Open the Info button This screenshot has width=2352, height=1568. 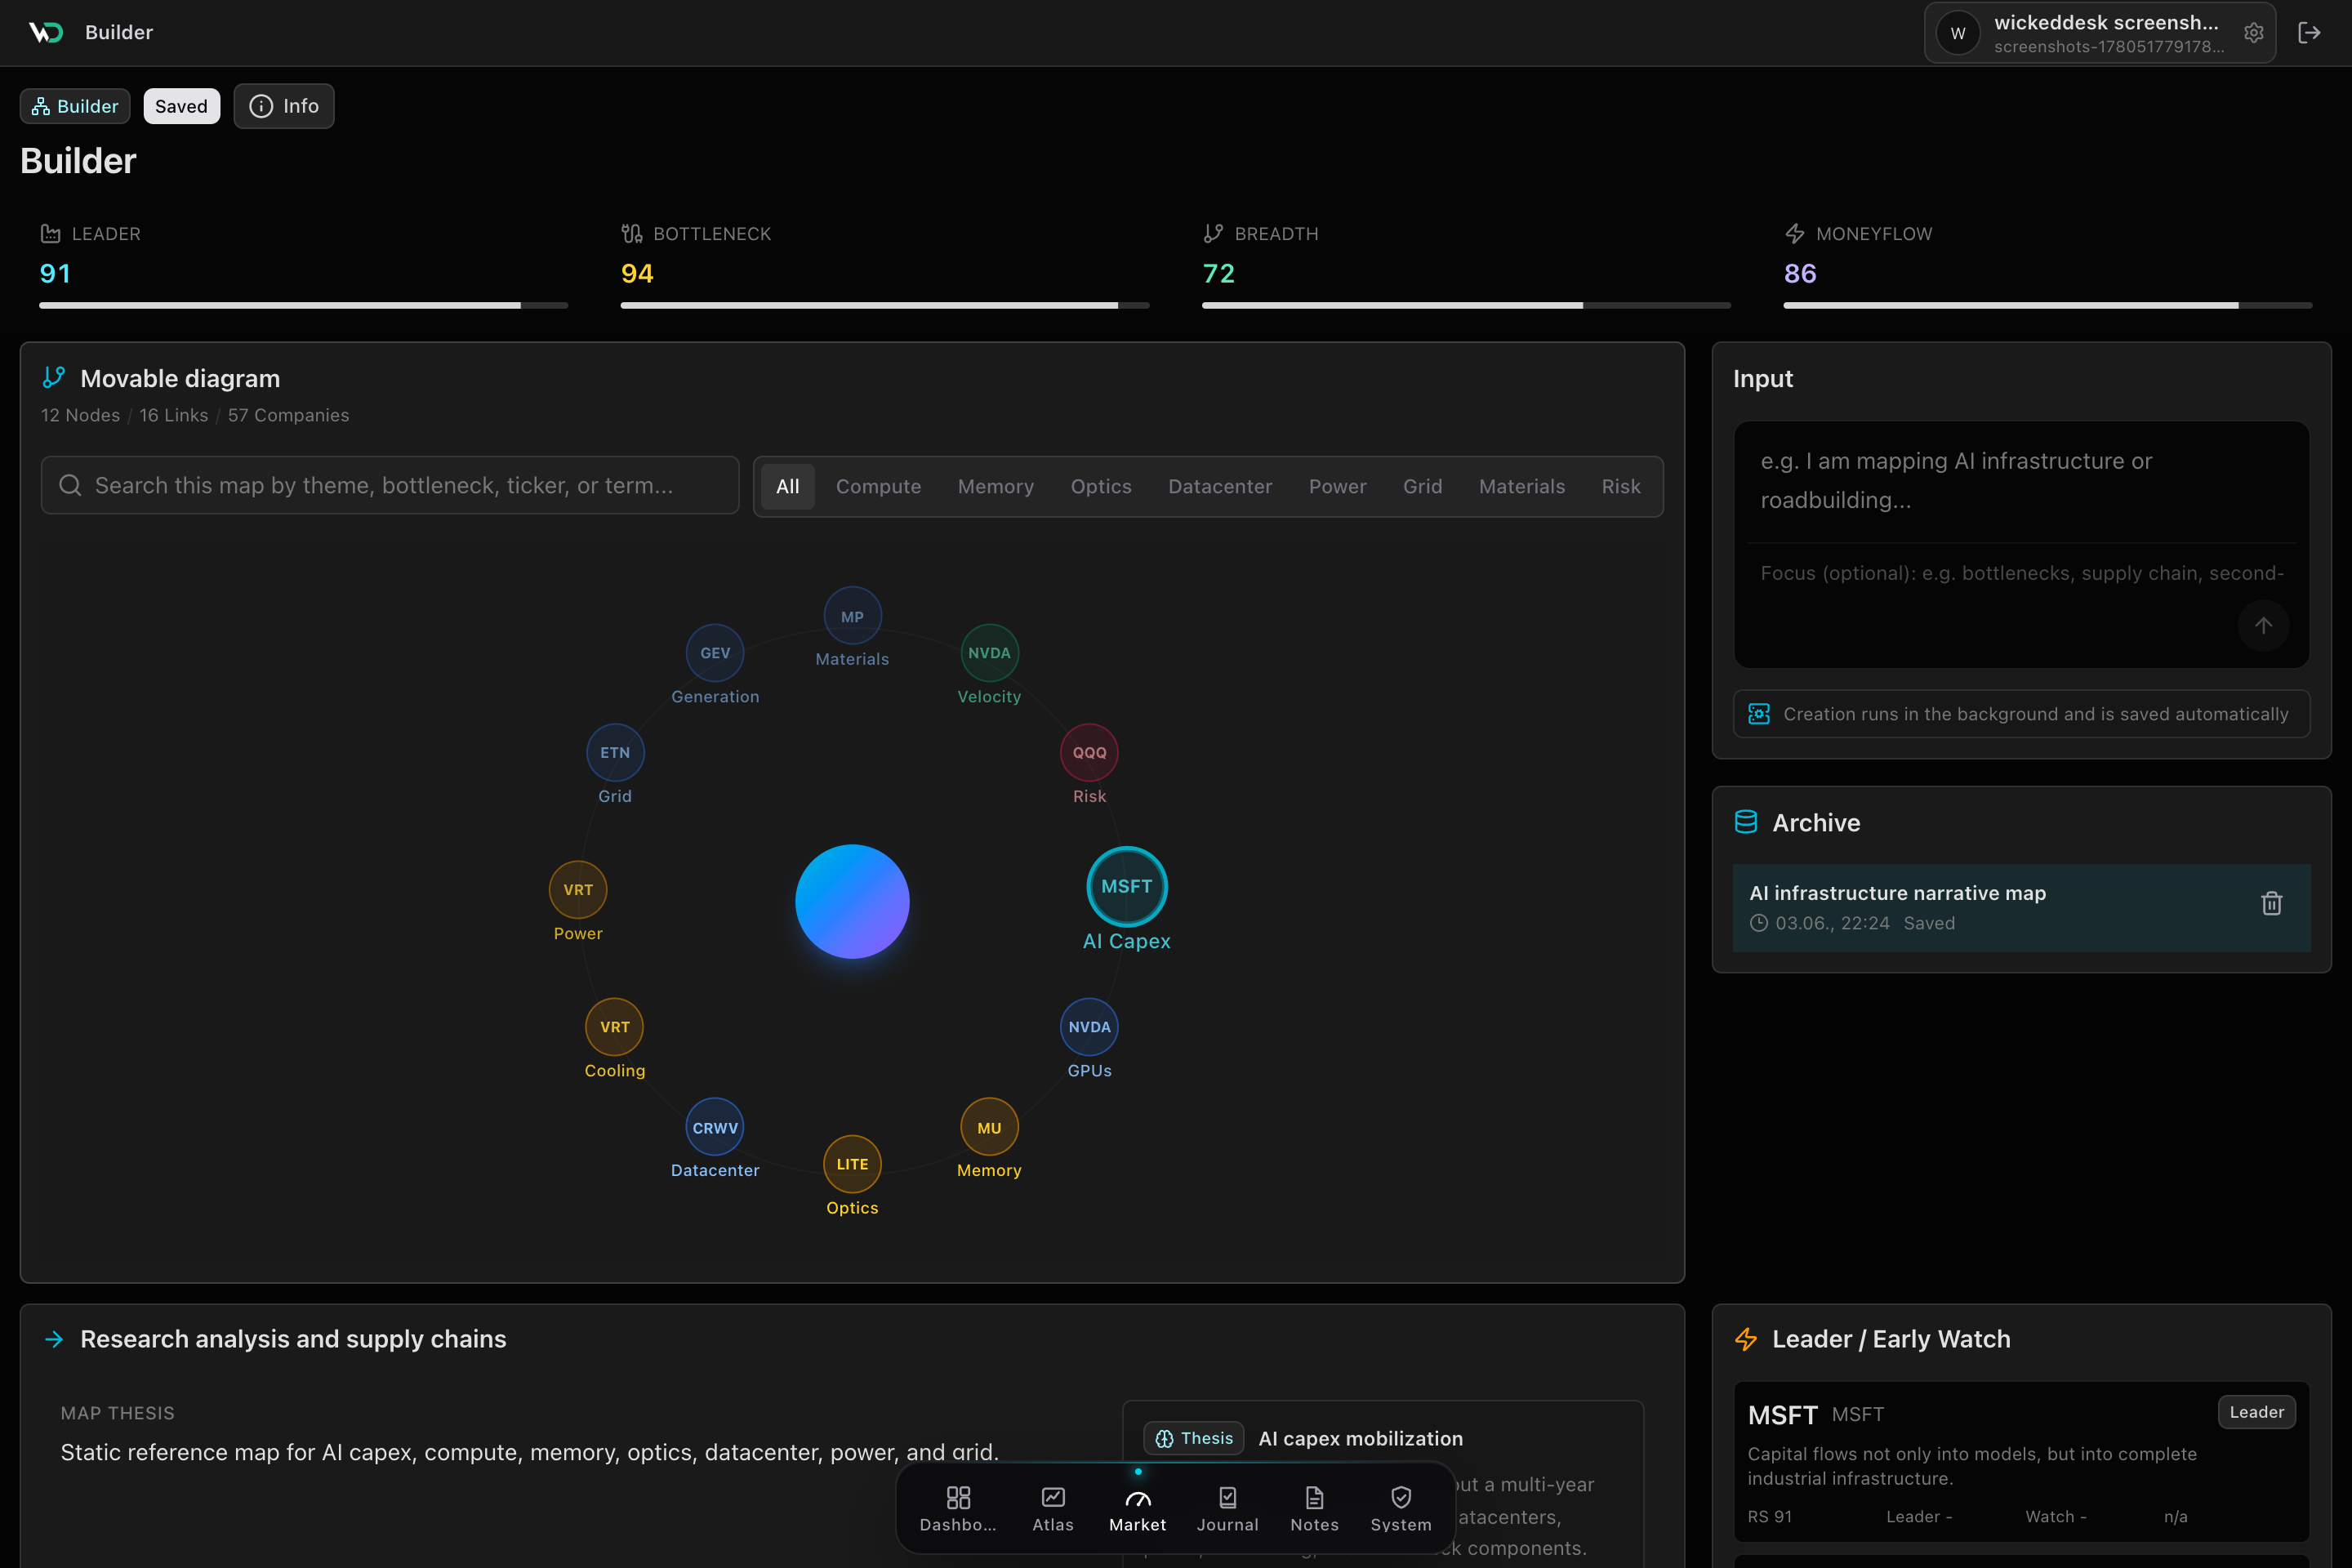pyautogui.click(x=284, y=106)
